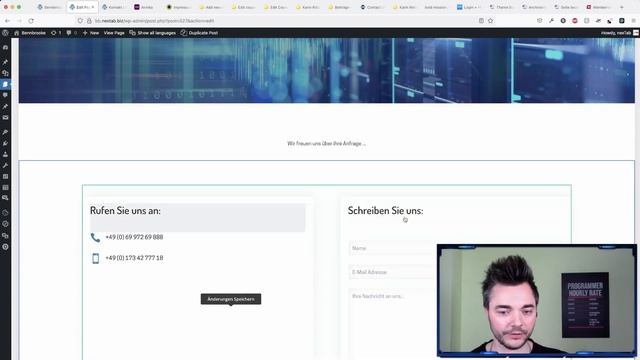Click the Wir freuen uns über Ihre Anfrage text
The width and height of the screenshot is (640, 360).
point(326,143)
